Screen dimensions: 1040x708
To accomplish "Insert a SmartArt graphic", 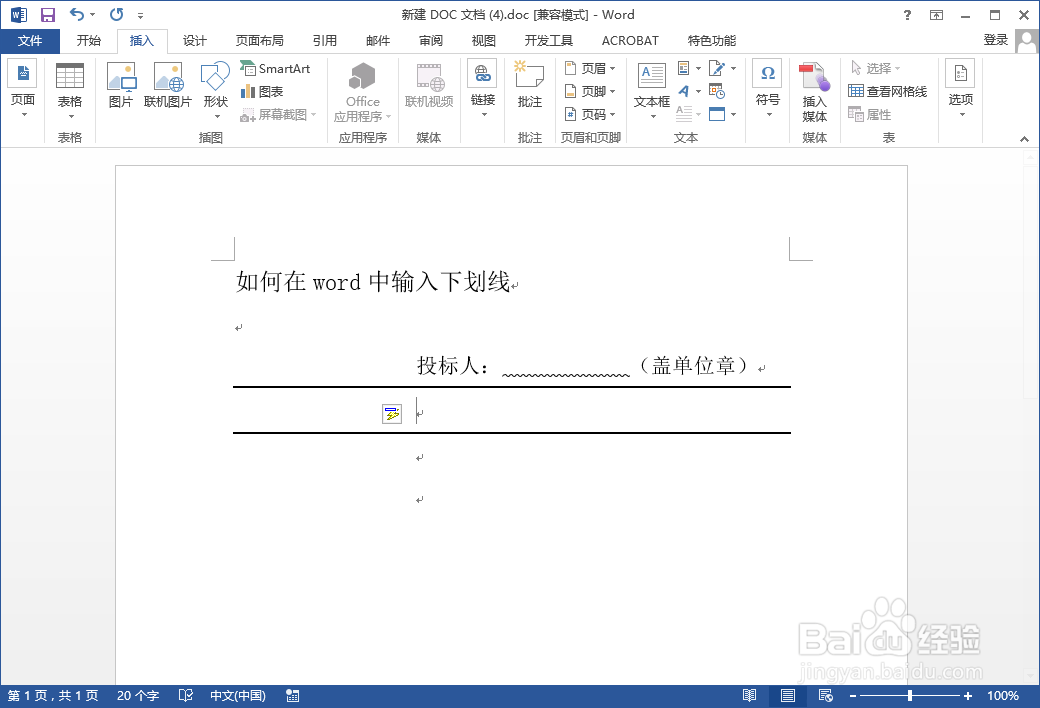I will pos(277,68).
